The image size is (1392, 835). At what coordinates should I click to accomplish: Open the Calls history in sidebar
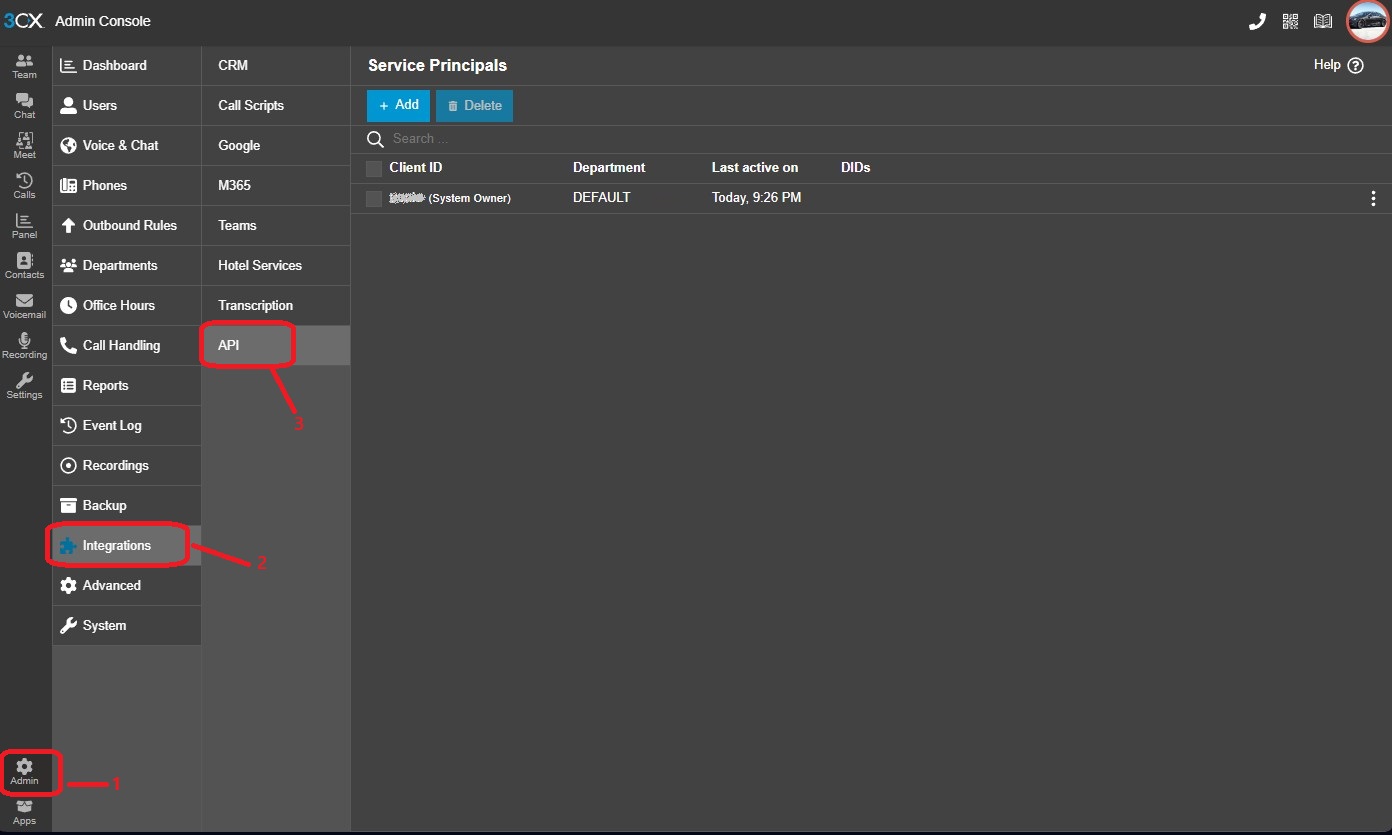point(24,186)
